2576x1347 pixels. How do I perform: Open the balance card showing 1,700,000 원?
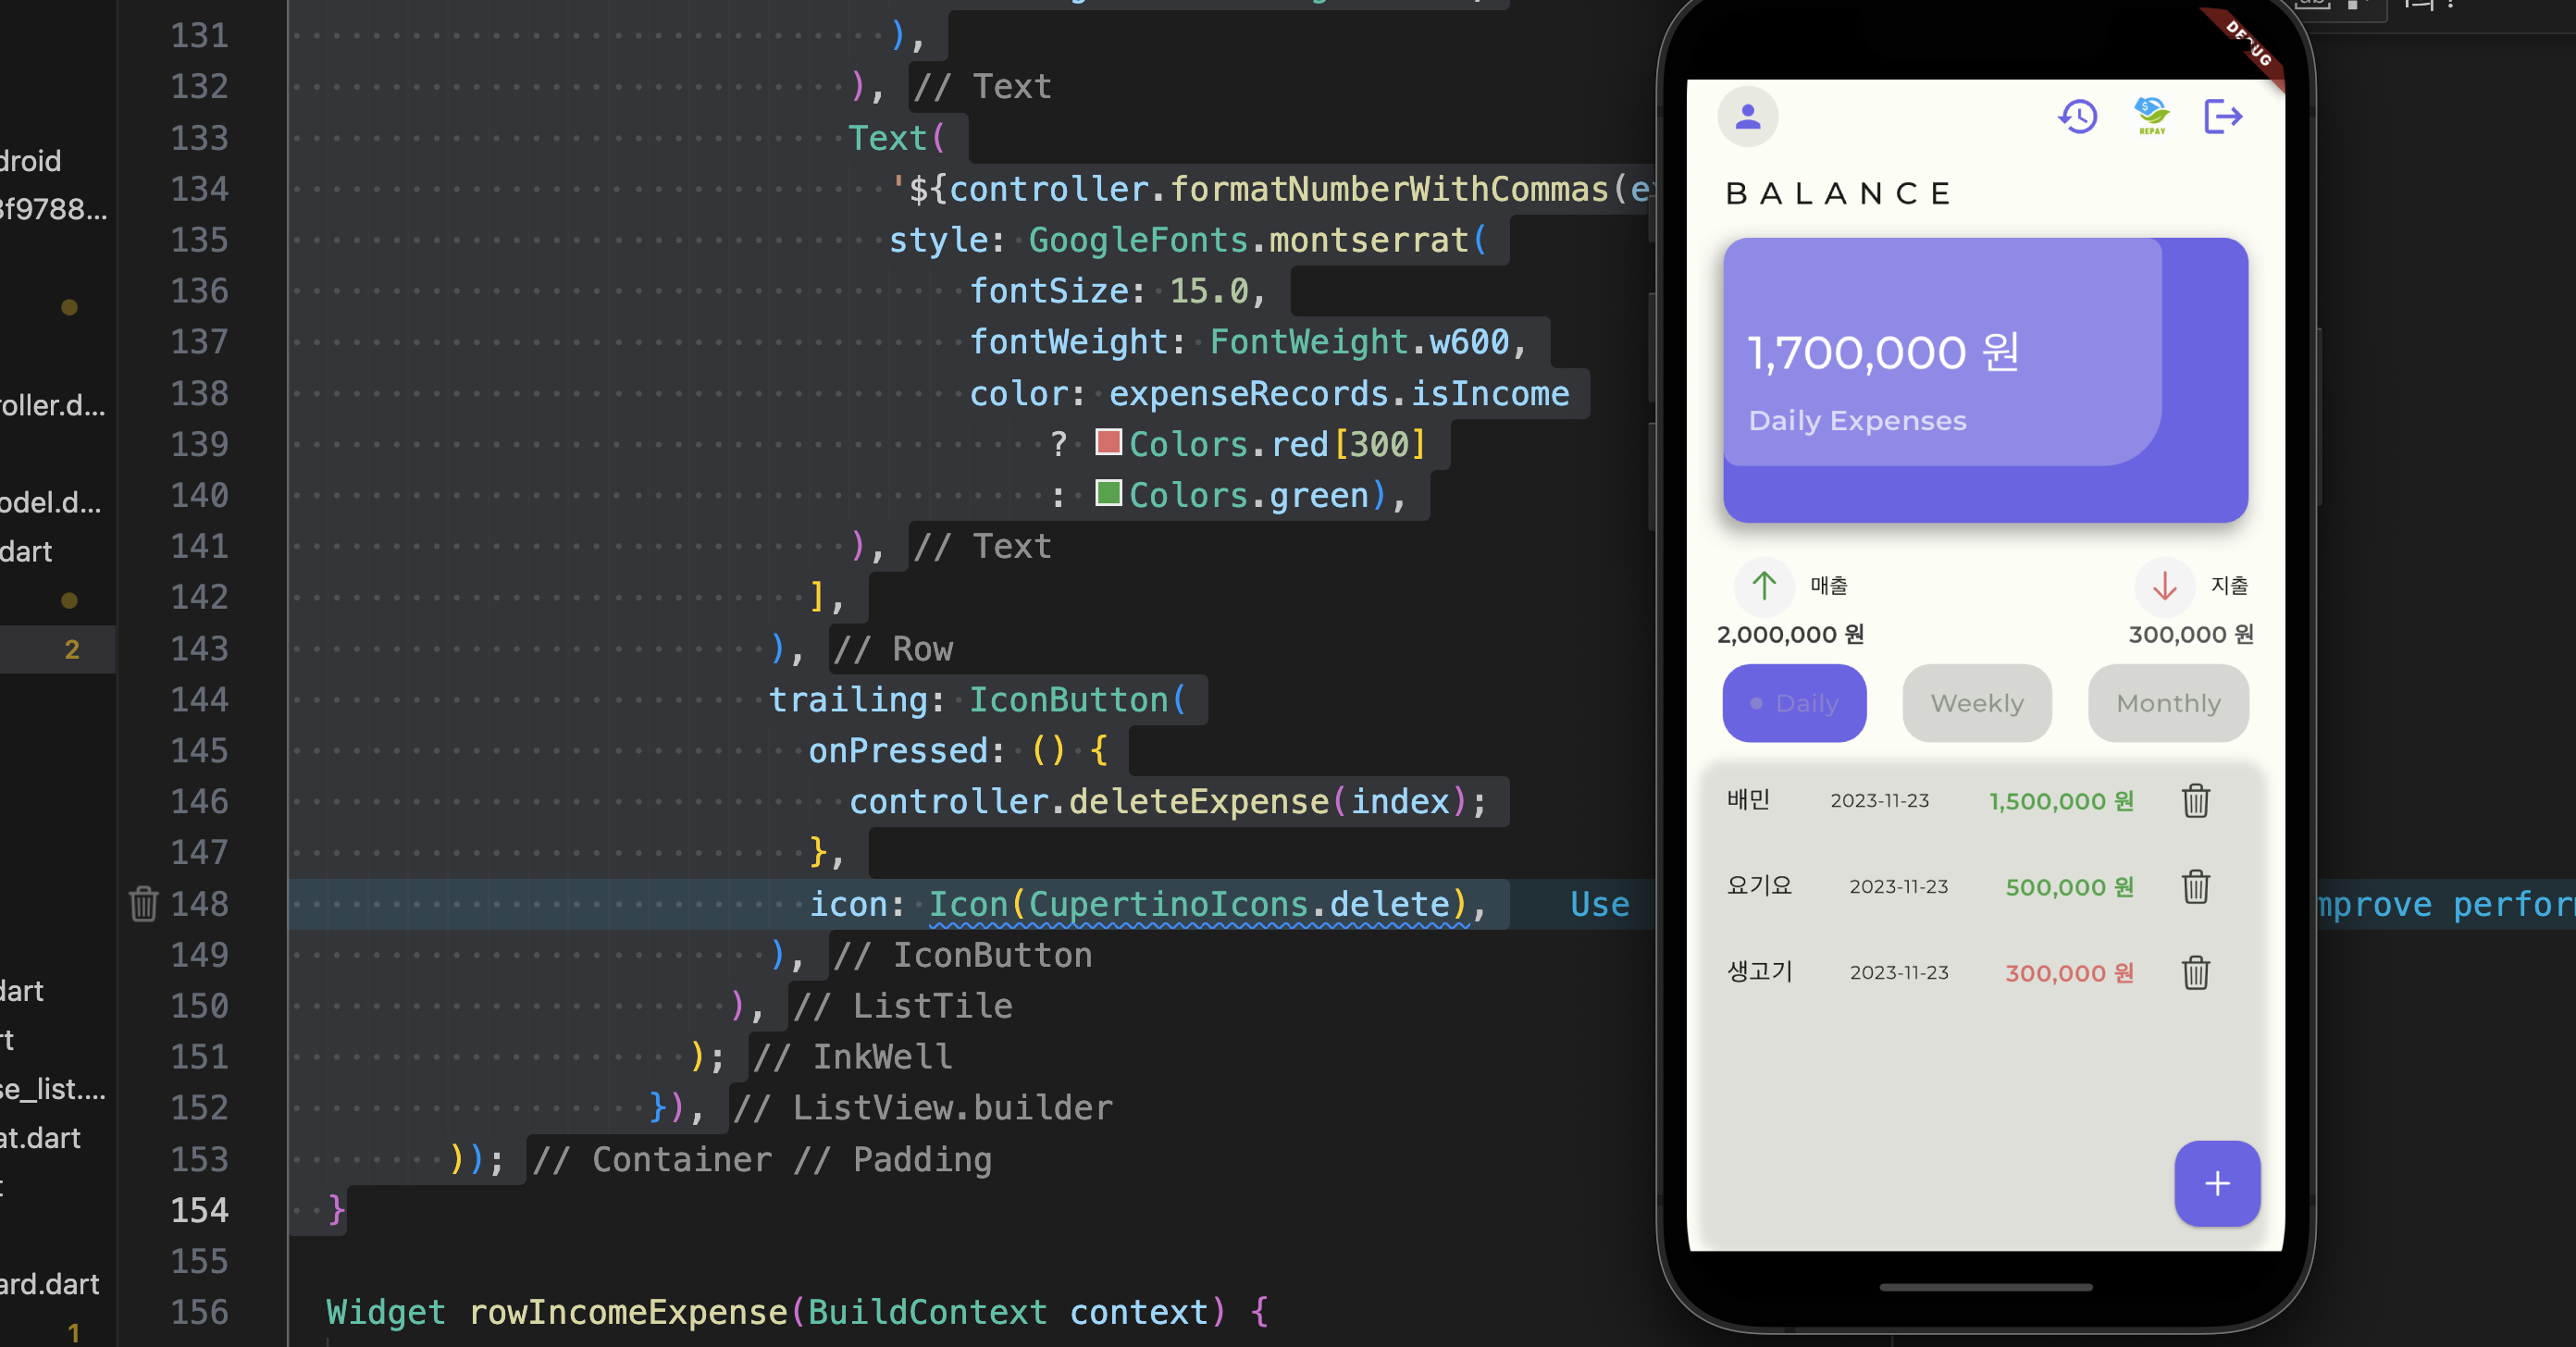tap(1985, 380)
